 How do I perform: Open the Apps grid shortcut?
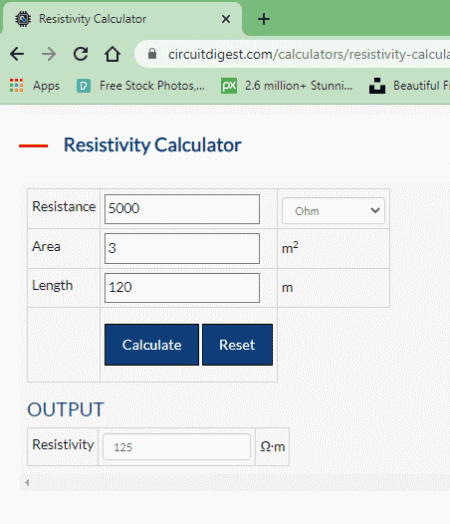pos(35,86)
